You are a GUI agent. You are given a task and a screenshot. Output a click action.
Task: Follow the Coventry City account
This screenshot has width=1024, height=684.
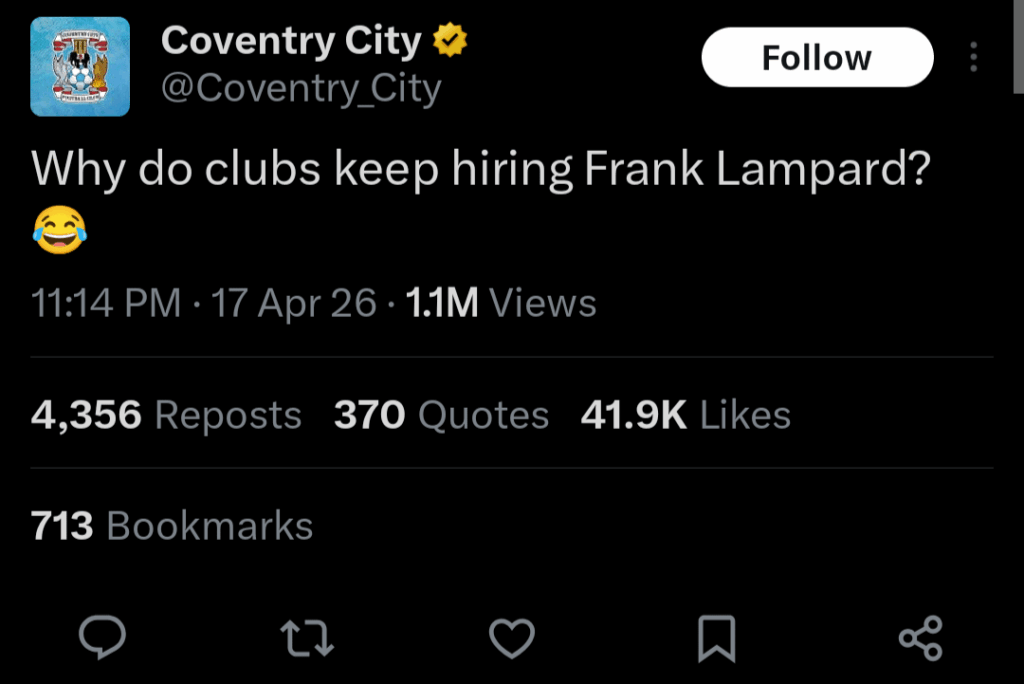click(x=816, y=57)
